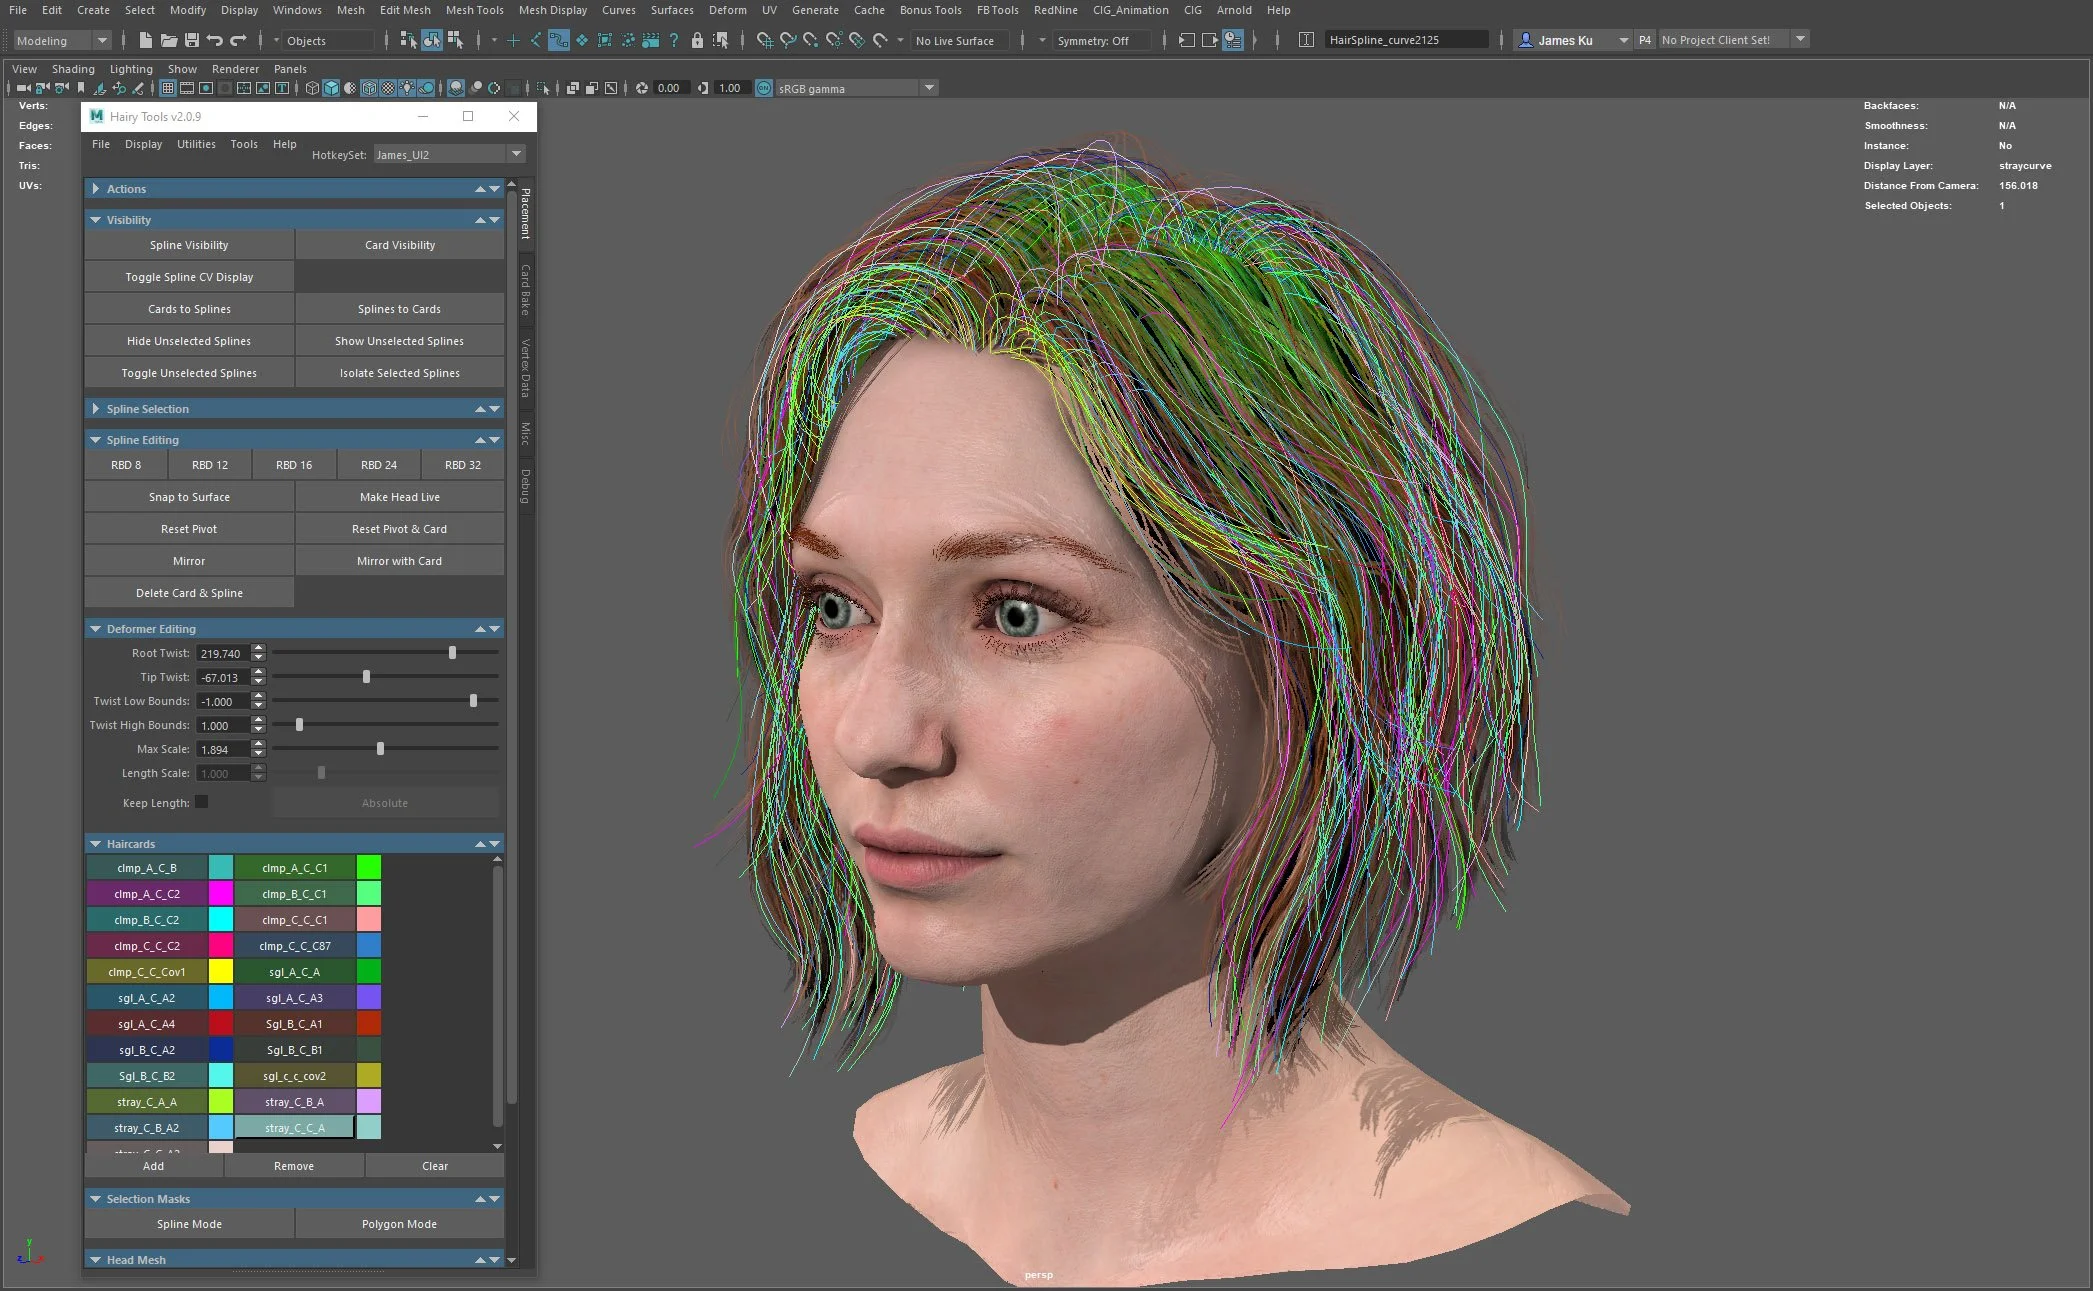
Task: Open the No Project Client Set dropdown arrow
Action: pos(1801,39)
